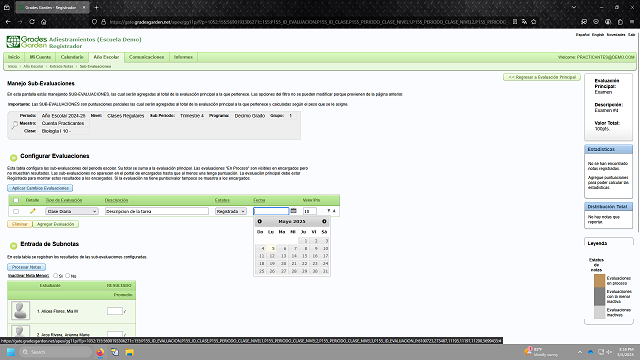Click '<< Regresar a Evaluación Principal' button
The height and width of the screenshot is (360, 640).
point(542,77)
